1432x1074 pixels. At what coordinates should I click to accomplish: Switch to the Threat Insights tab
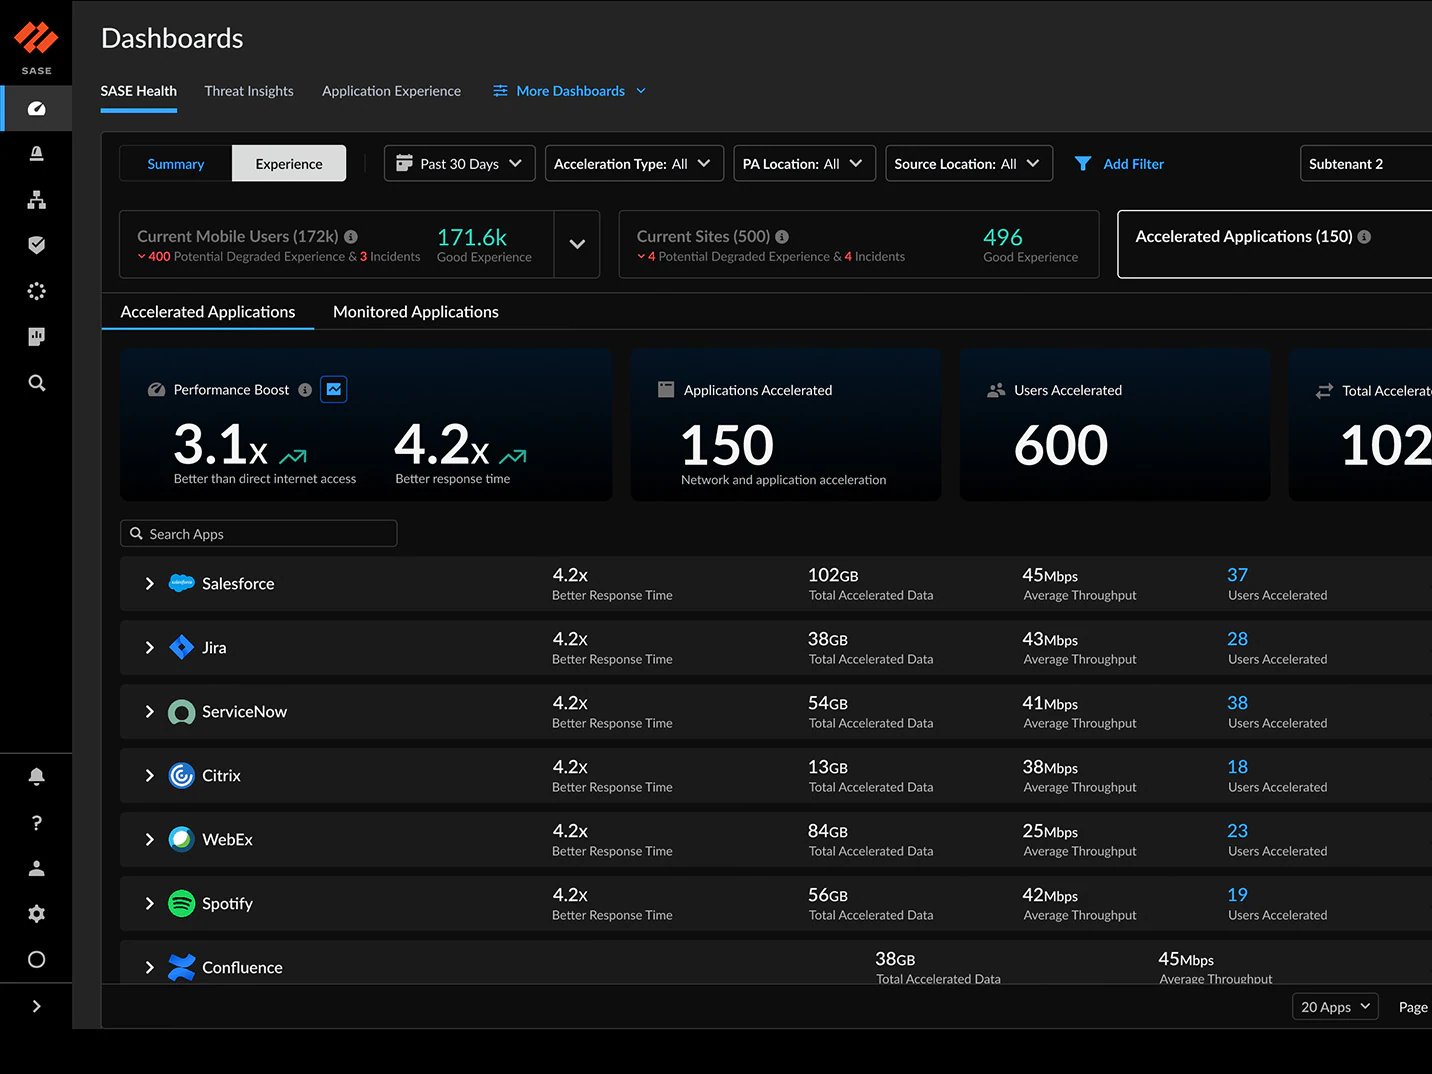coord(249,91)
